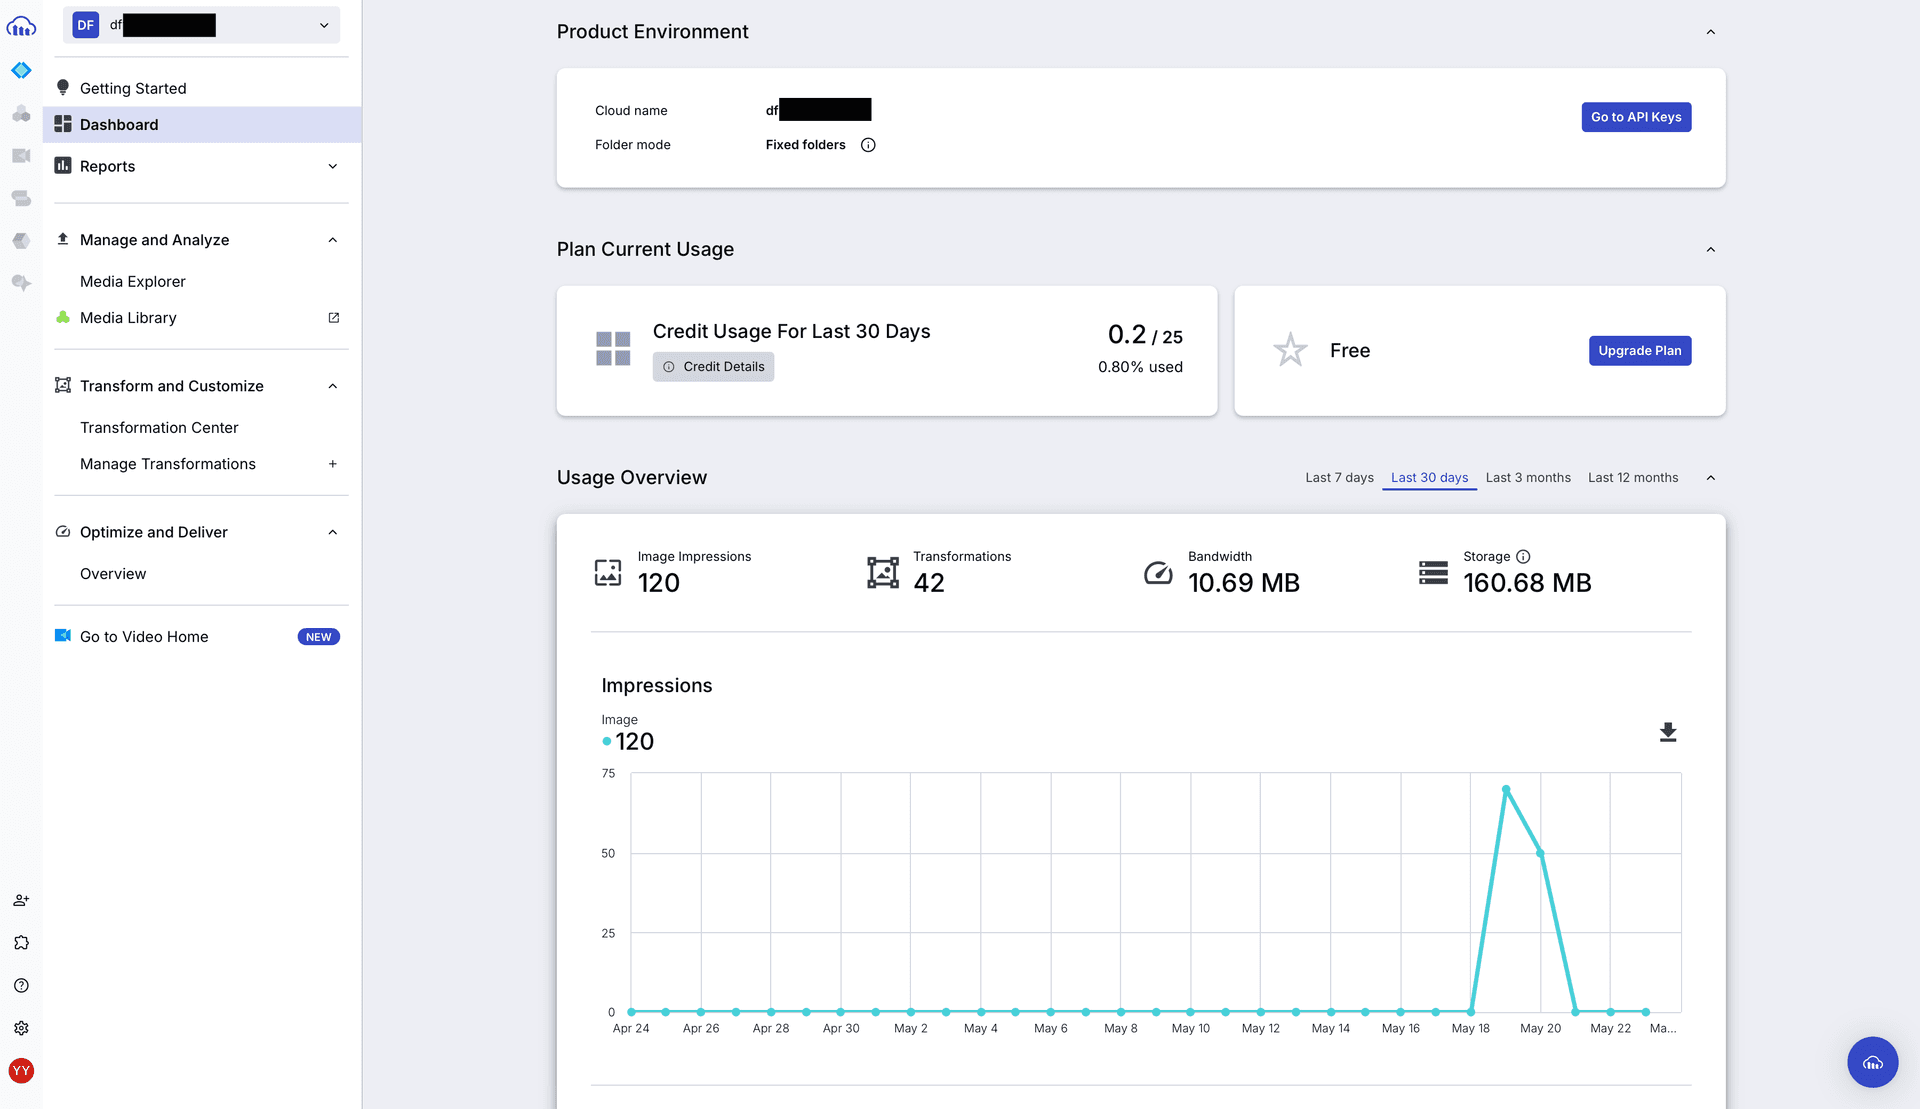Image resolution: width=1920 pixels, height=1109 pixels.
Task: Open Transformation Center
Action: pos(159,427)
